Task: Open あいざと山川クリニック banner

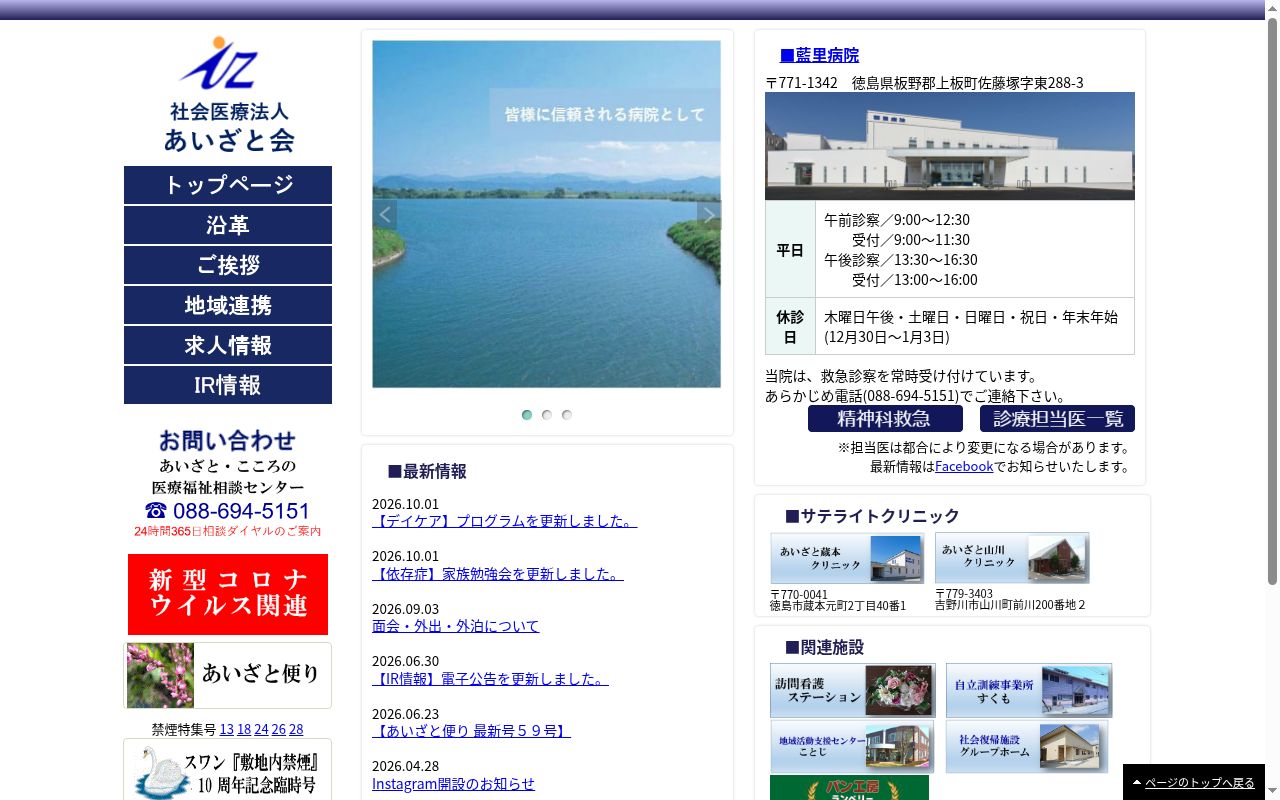Action: point(1012,558)
